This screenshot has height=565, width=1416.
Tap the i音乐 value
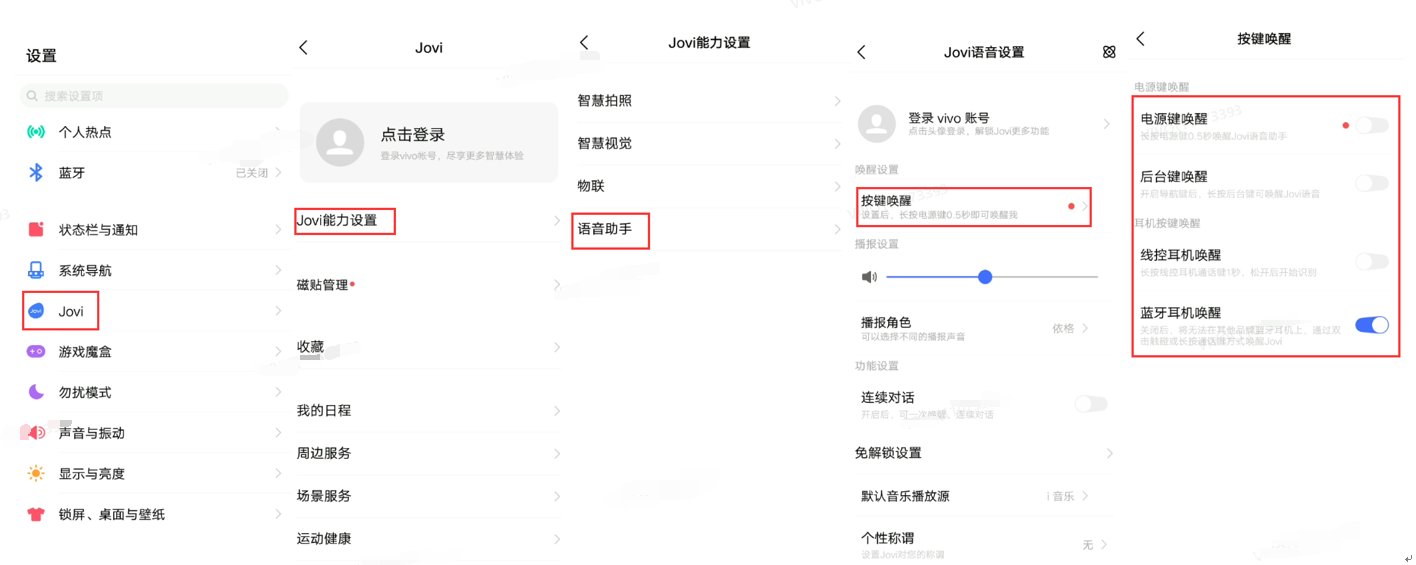point(1062,496)
